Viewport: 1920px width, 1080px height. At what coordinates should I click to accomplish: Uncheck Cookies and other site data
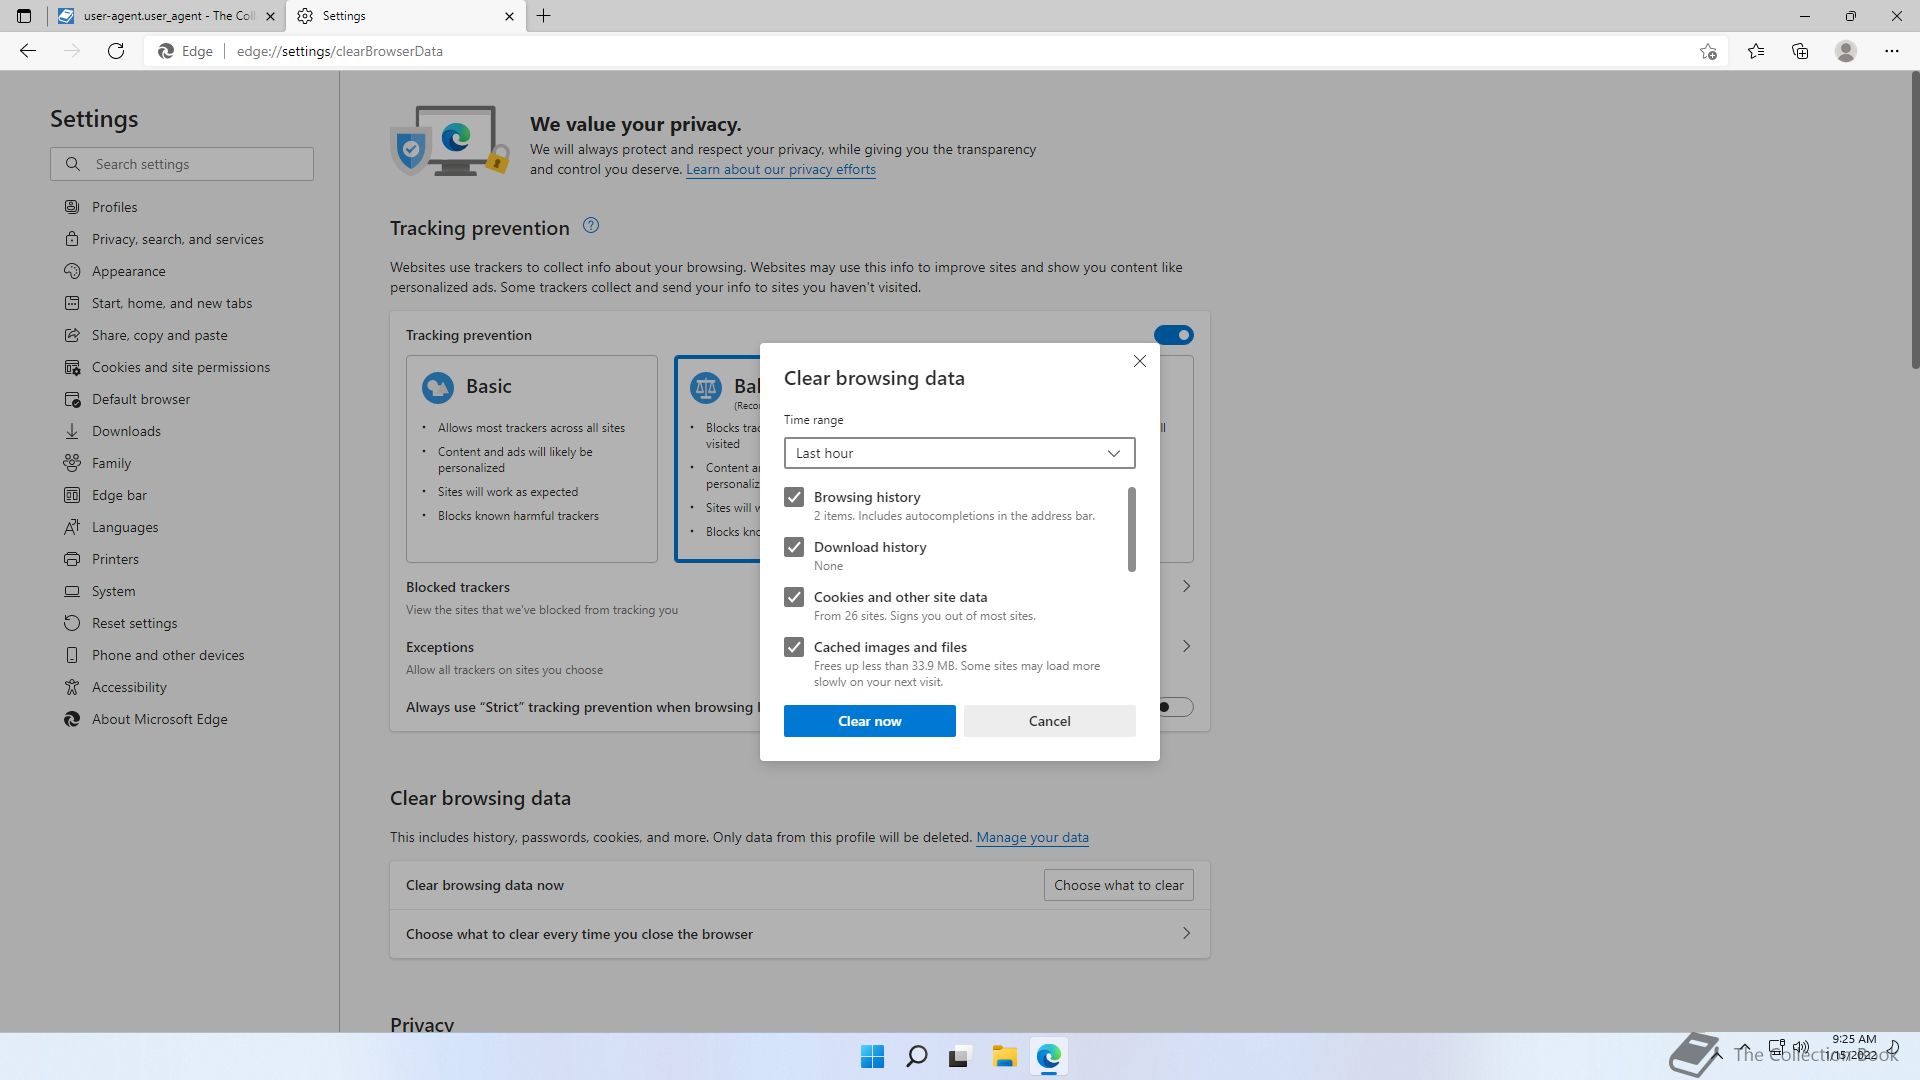(x=794, y=597)
